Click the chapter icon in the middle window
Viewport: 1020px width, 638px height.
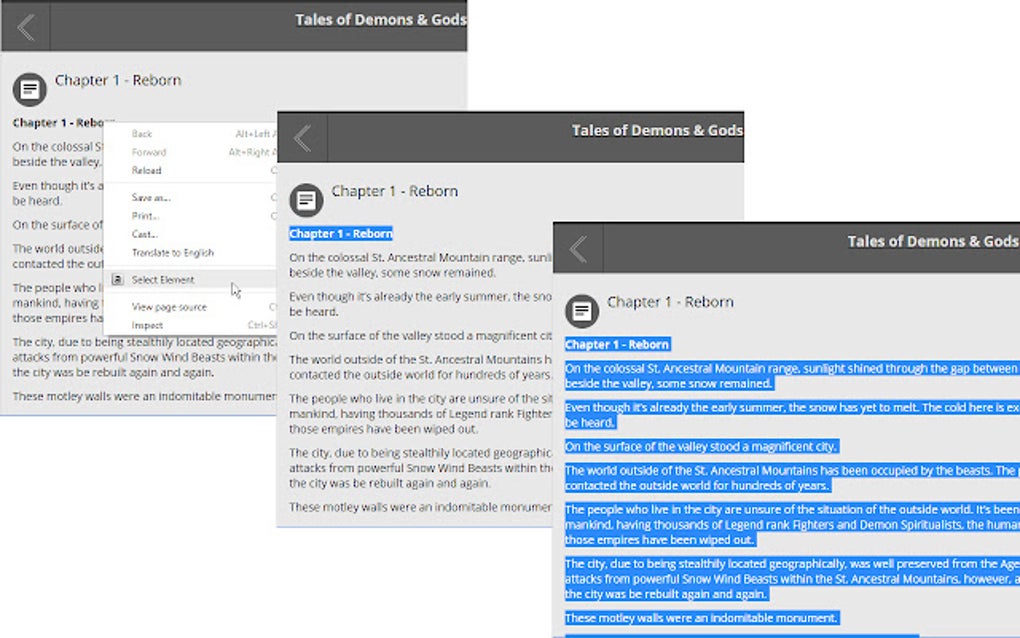305,200
